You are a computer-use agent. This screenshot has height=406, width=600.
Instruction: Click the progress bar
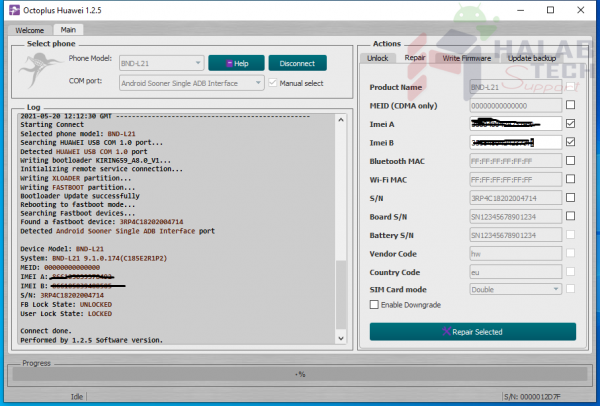click(300, 374)
